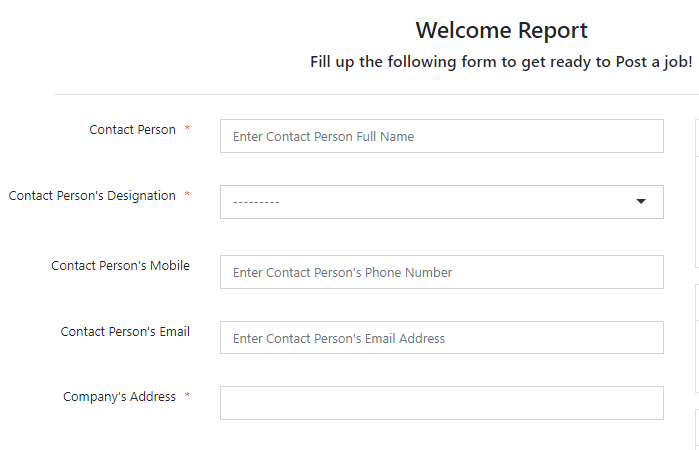Expand the Contact Person's Designation combo box
The height and width of the screenshot is (450, 699).
[441, 202]
